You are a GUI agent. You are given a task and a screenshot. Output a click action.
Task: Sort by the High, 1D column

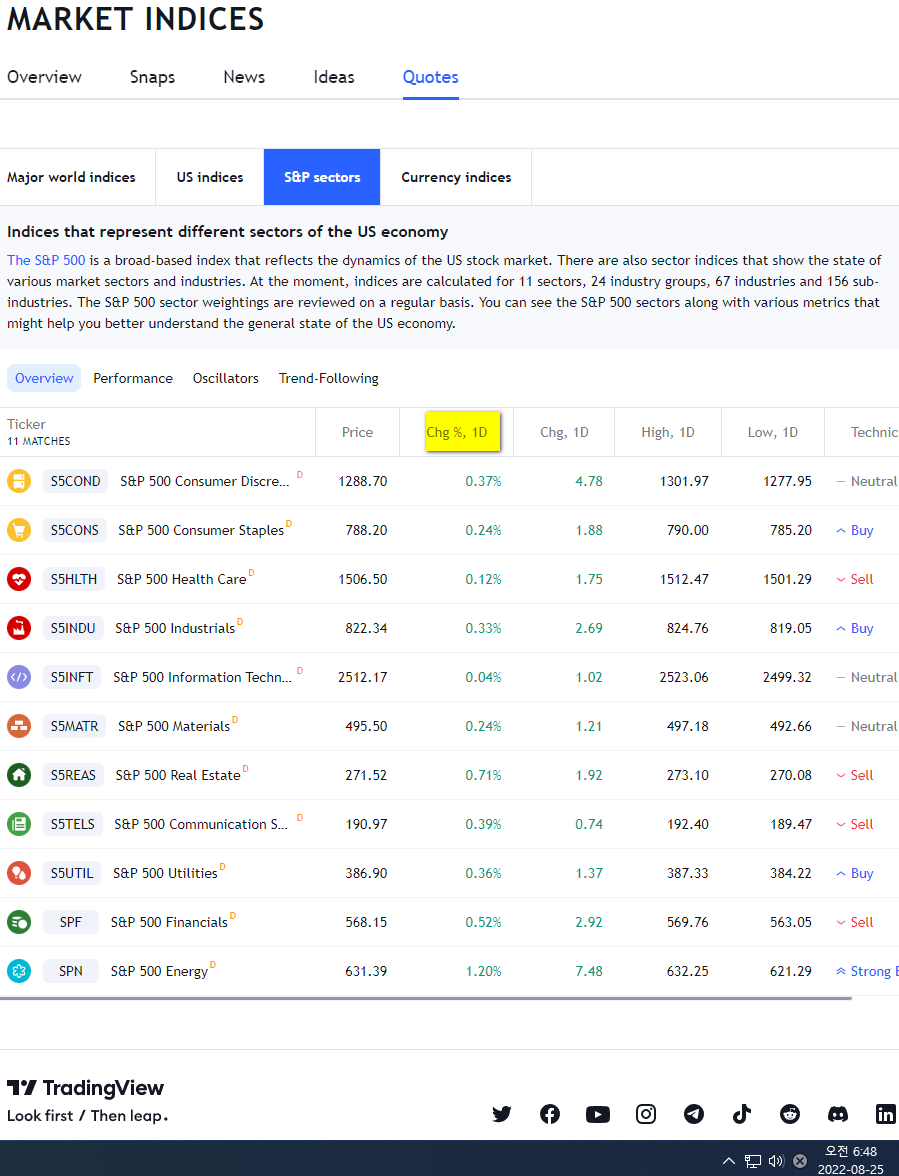(667, 432)
